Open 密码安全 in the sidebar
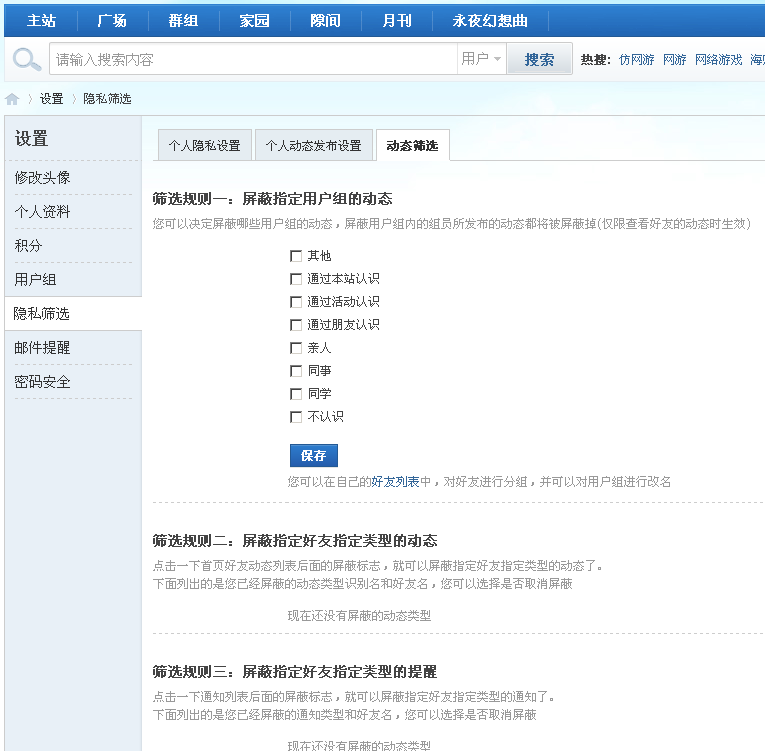This screenshot has height=751, width=765. 42,382
